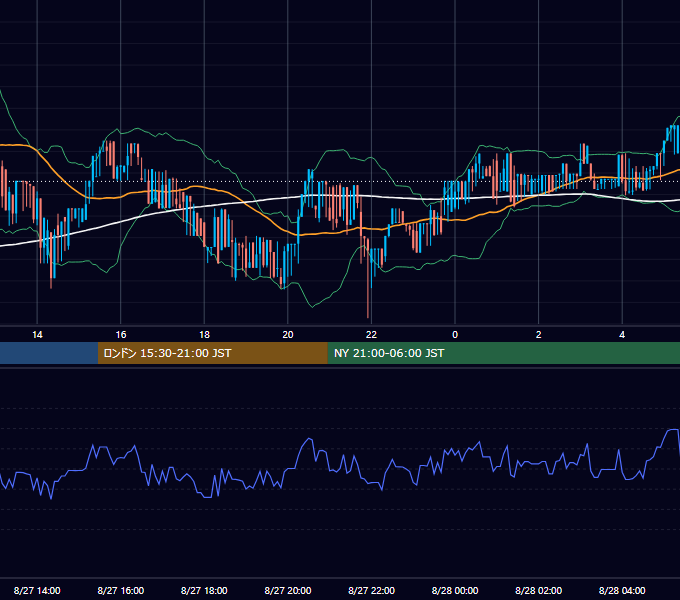Click the ロンドン 15:30-21:00 JST session bar
Screen dimensions: 680x600
[212, 353]
